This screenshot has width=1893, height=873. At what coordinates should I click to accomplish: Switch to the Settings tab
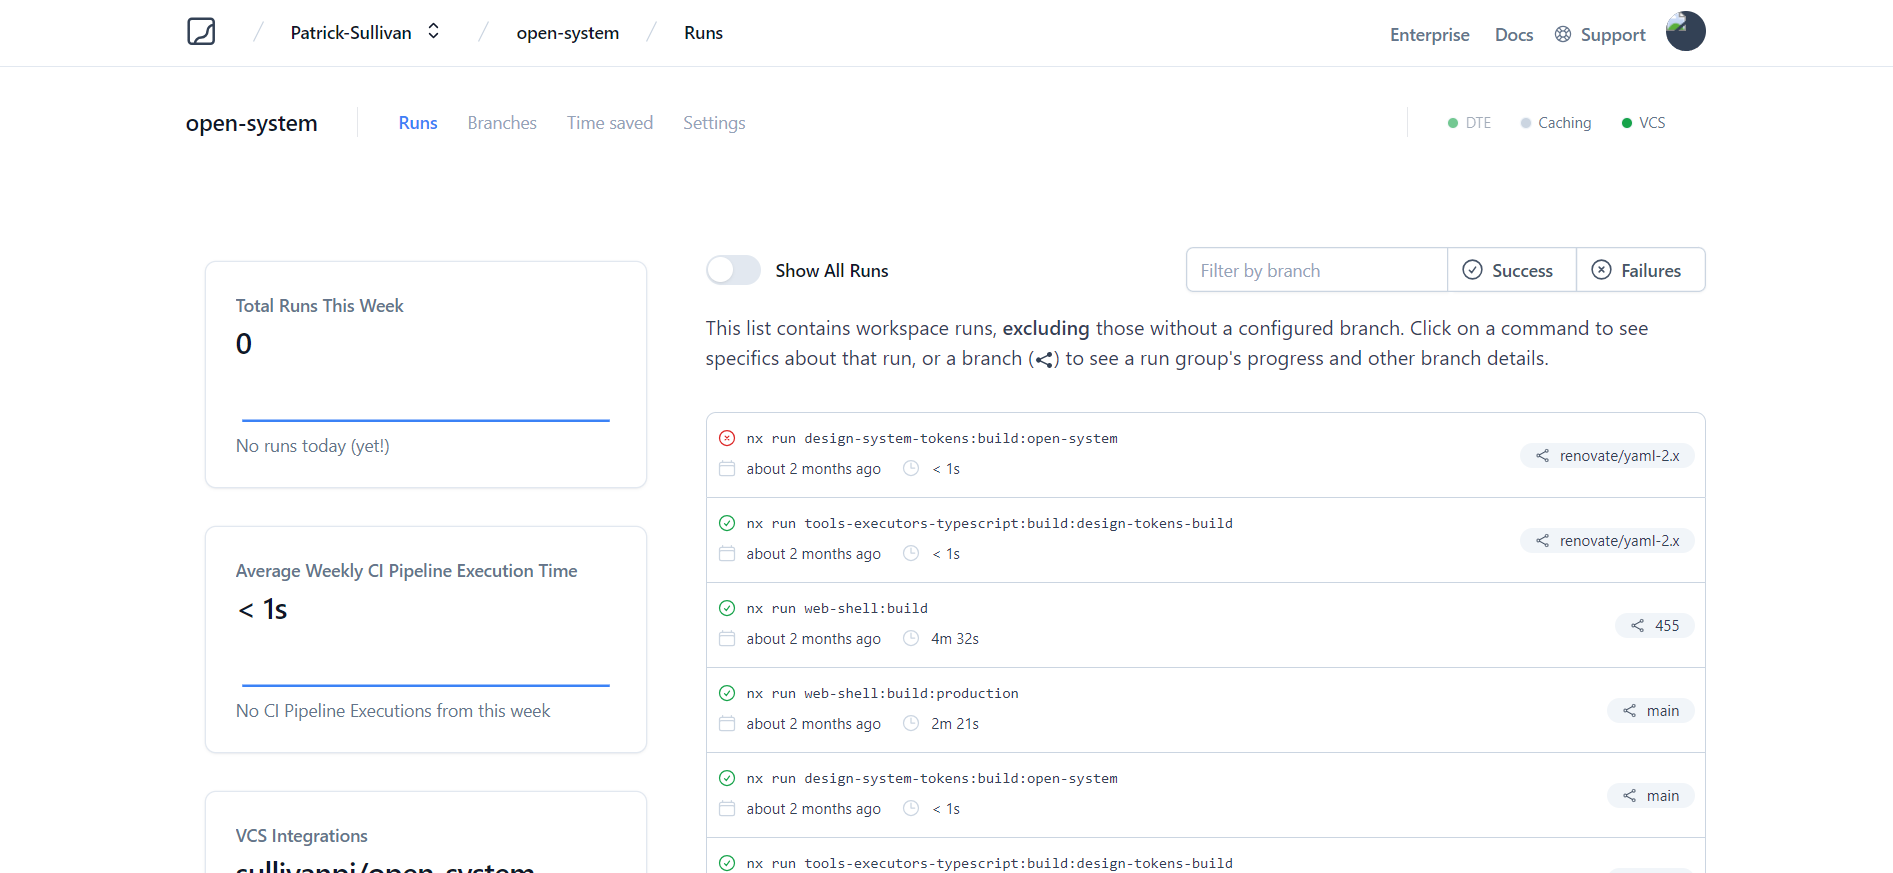click(x=714, y=123)
